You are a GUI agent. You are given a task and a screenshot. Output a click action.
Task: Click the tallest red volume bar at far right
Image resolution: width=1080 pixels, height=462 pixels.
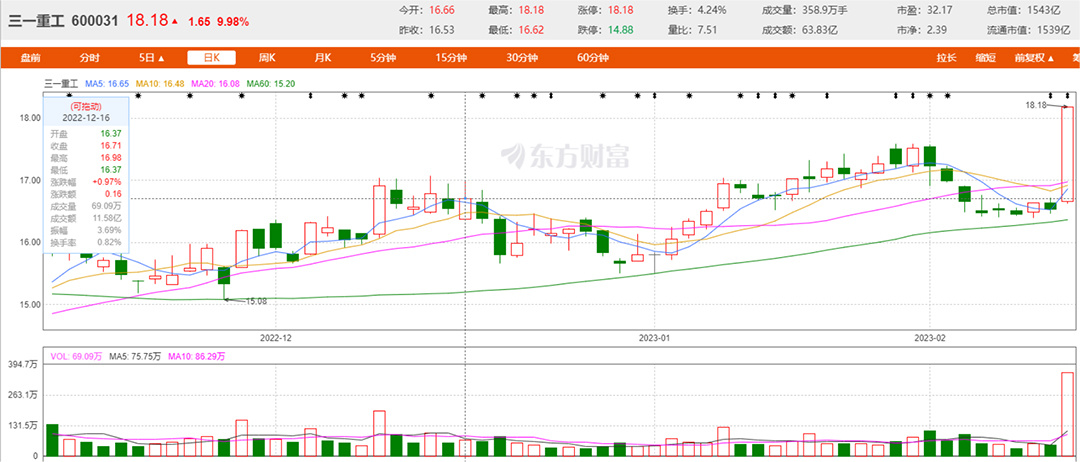pyautogui.click(x=1068, y=414)
